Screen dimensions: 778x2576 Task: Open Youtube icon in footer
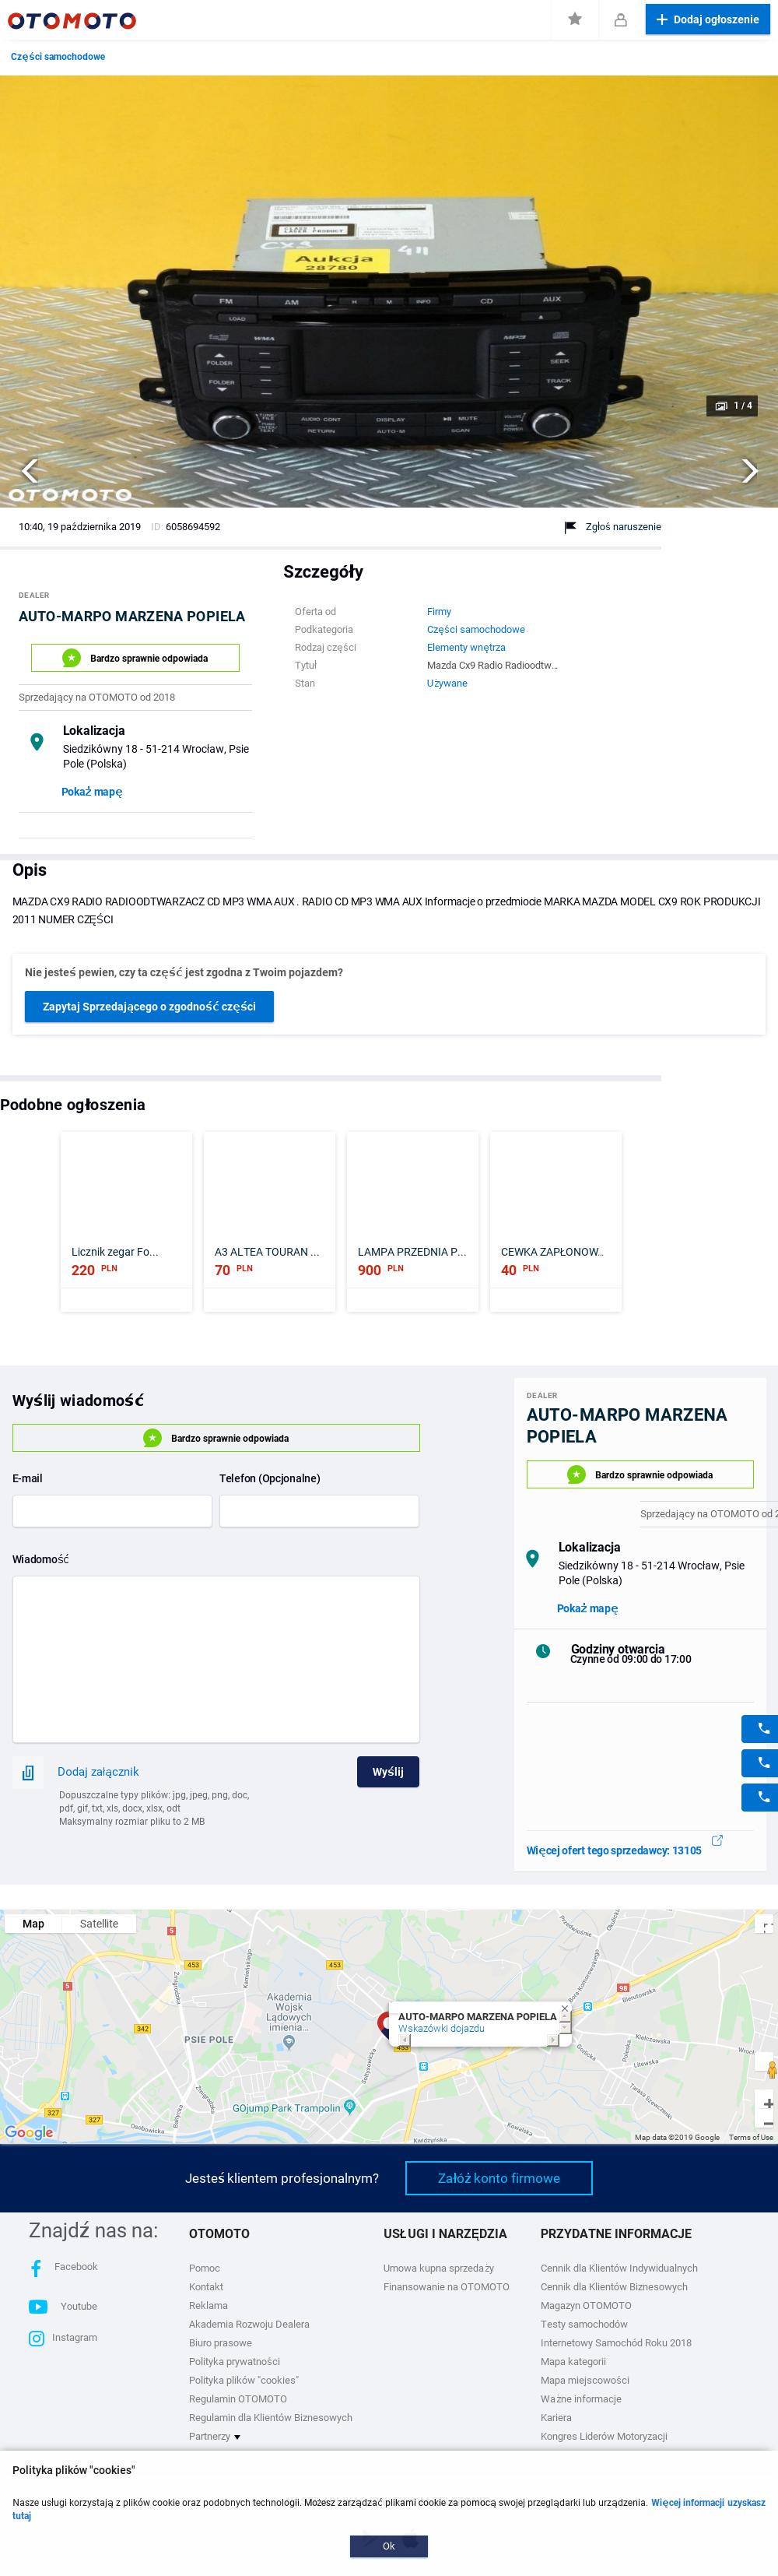pos(38,2307)
